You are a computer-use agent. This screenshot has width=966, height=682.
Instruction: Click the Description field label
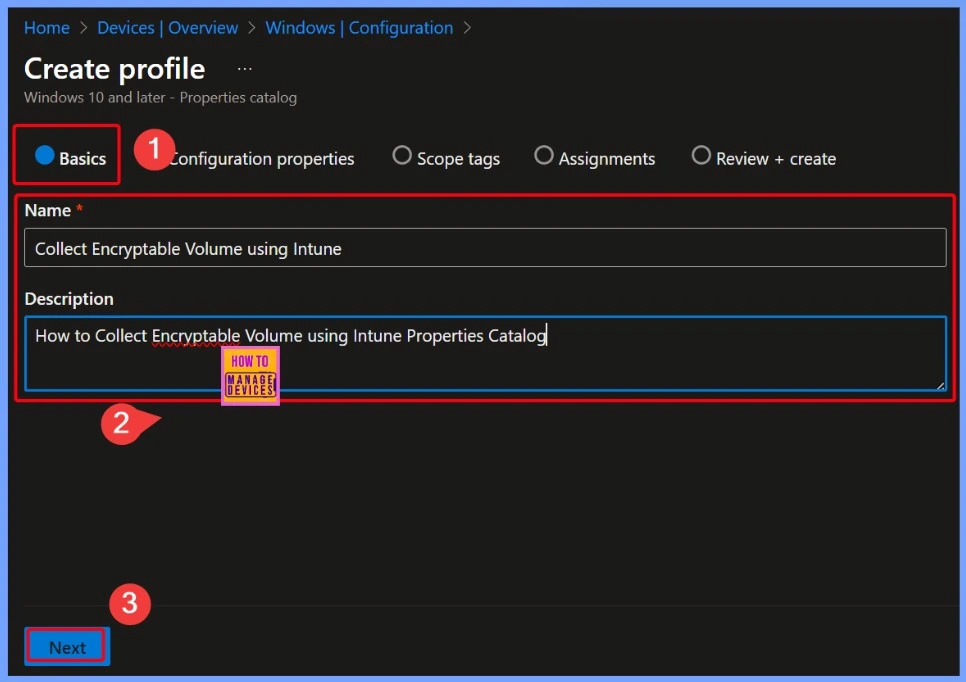tap(69, 299)
